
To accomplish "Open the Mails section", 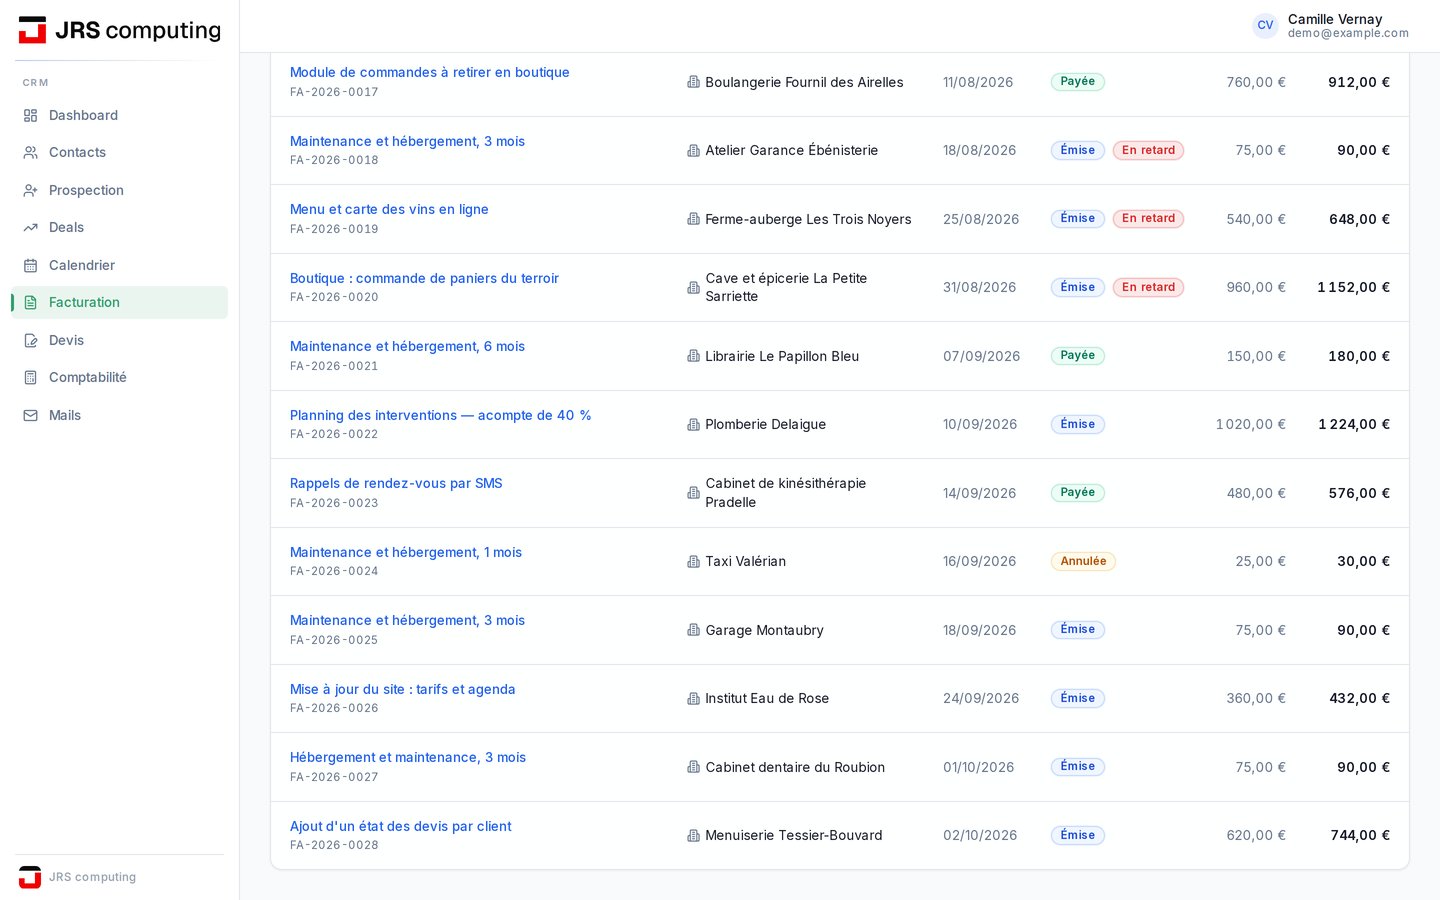I will [x=119, y=415].
